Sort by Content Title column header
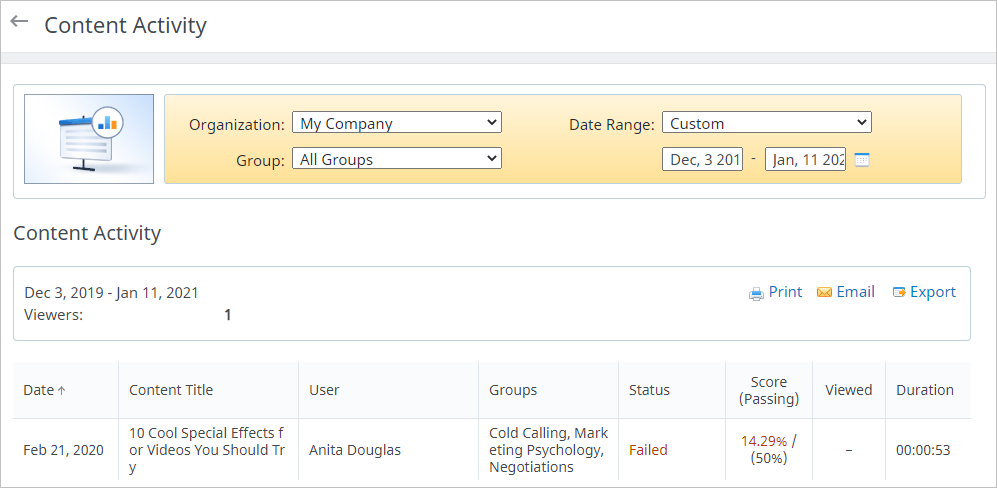The image size is (997, 488). pyautogui.click(x=171, y=390)
